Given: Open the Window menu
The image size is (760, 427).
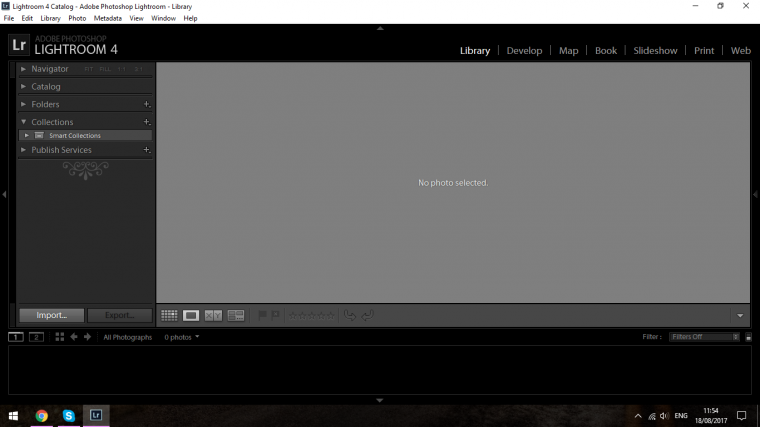Looking at the screenshot, I should [163, 18].
